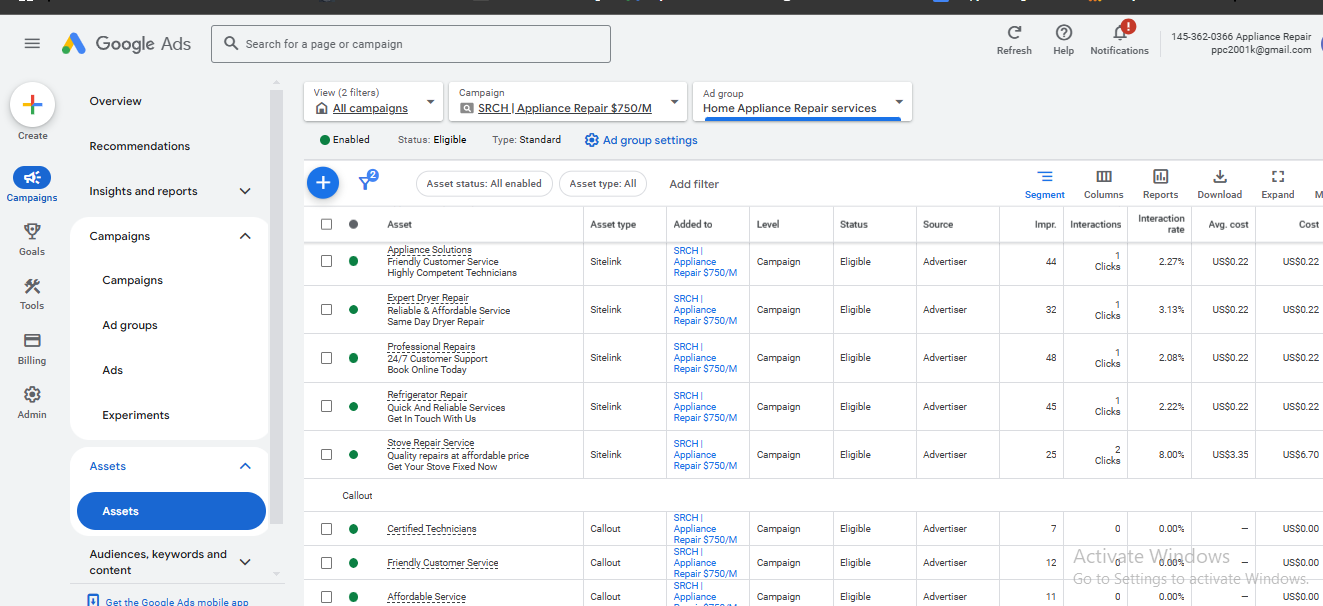Open Recommendations in the sidebar
Screen dimensions: 1323x606
click(x=139, y=146)
